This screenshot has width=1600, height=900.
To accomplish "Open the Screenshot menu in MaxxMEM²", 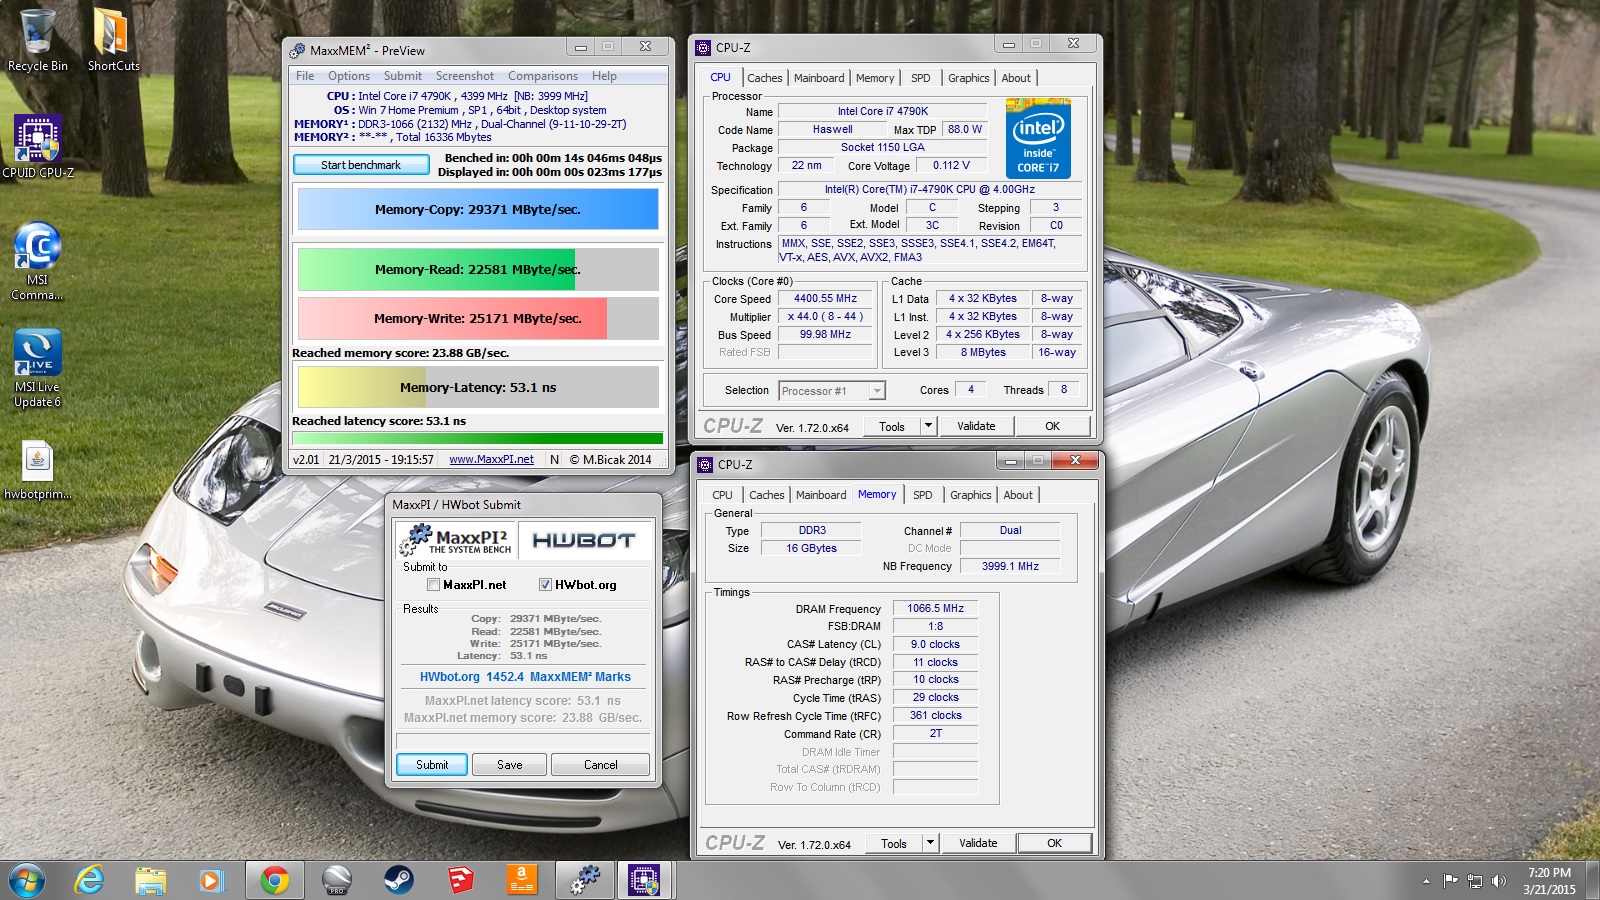I will [x=465, y=76].
